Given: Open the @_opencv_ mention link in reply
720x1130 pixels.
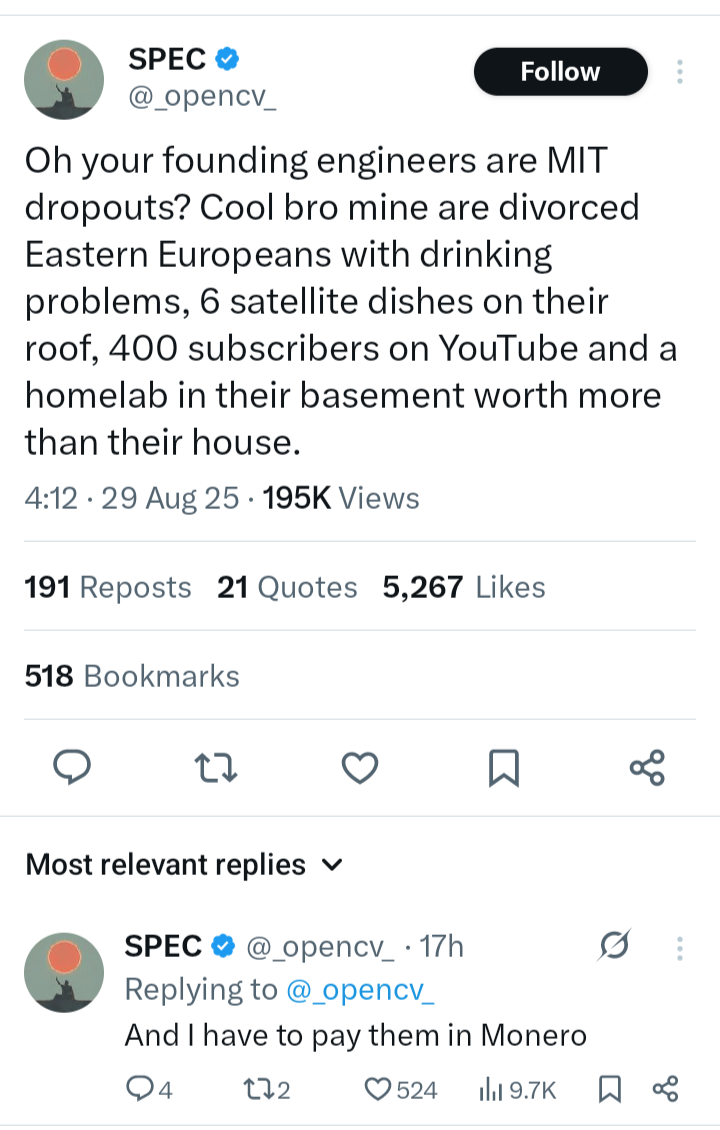Looking at the screenshot, I should 360,989.
